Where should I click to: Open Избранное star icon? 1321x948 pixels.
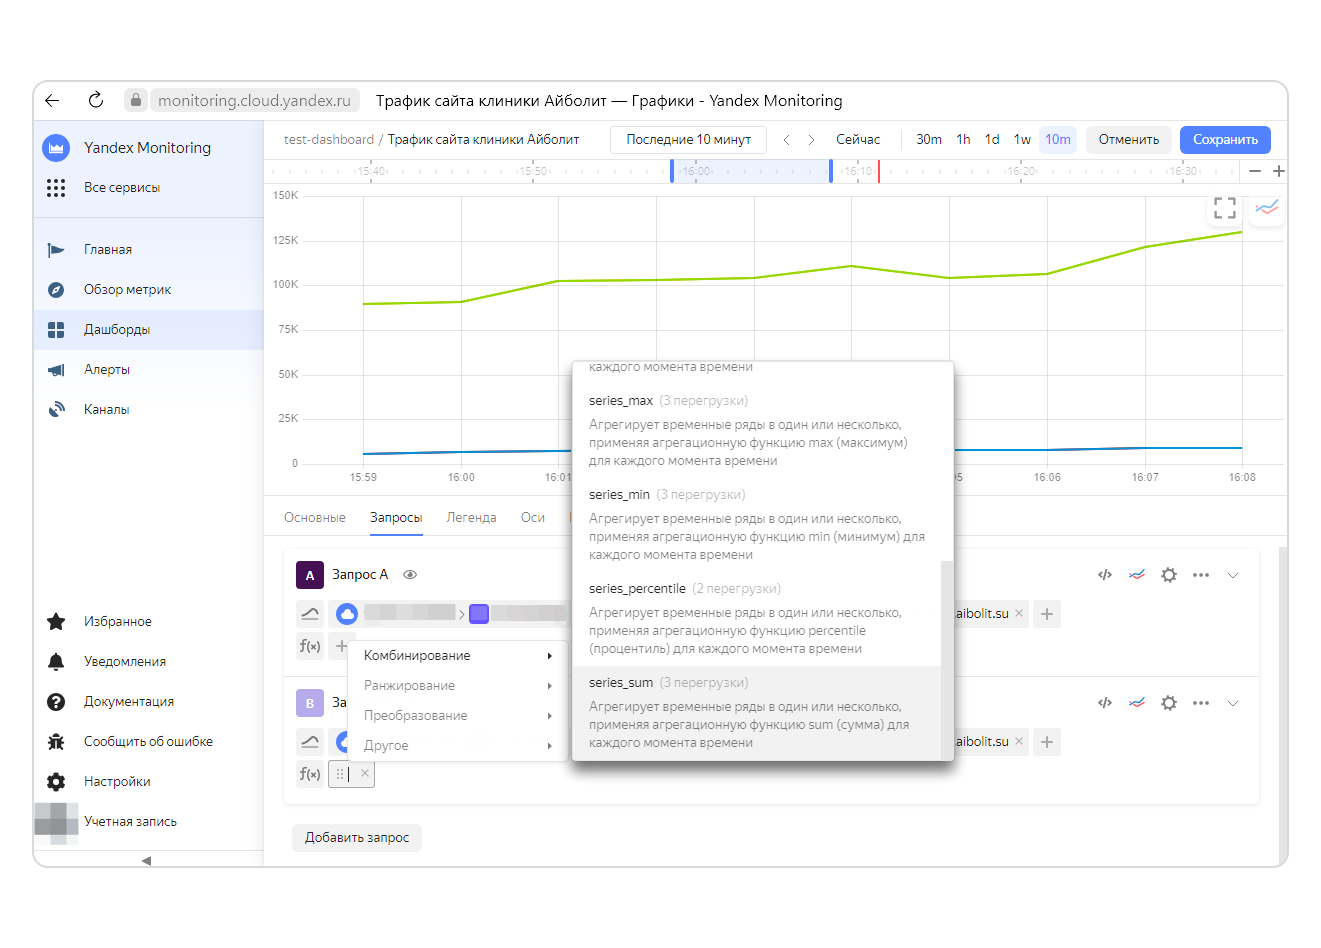[x=56, y=622]
